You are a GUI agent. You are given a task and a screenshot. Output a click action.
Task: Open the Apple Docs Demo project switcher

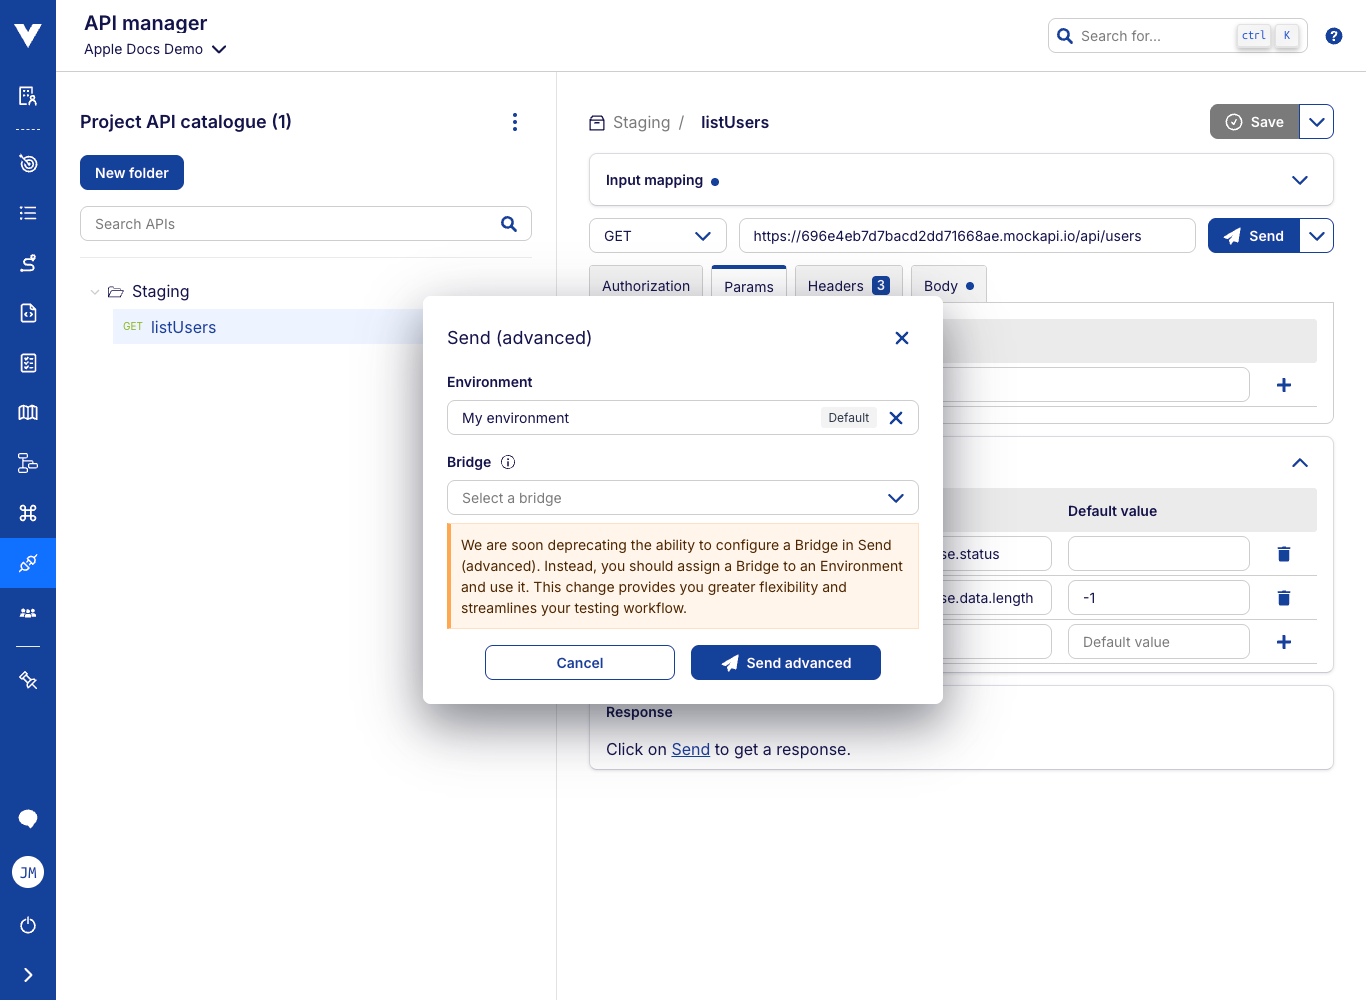155,48
